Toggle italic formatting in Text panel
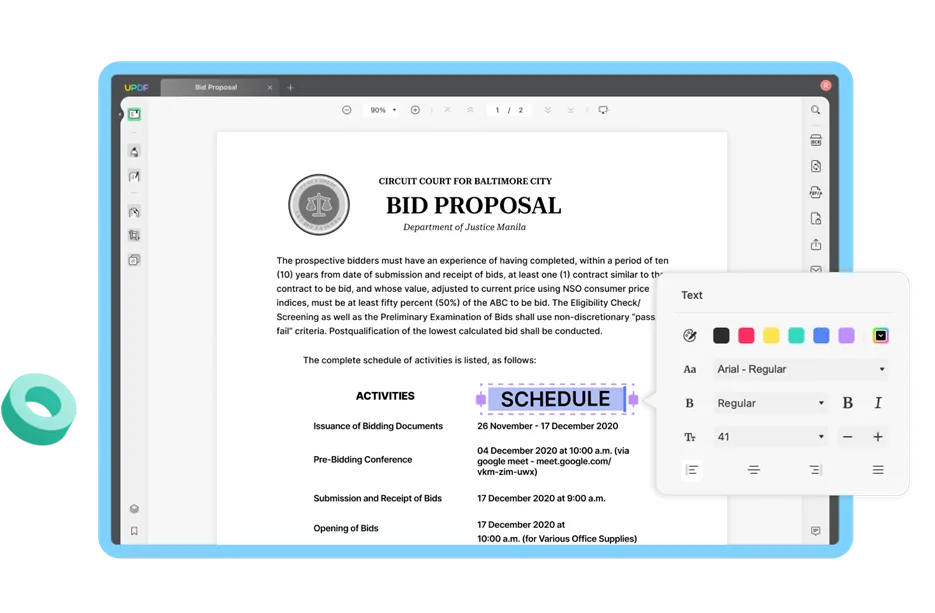 pos(878,403)
